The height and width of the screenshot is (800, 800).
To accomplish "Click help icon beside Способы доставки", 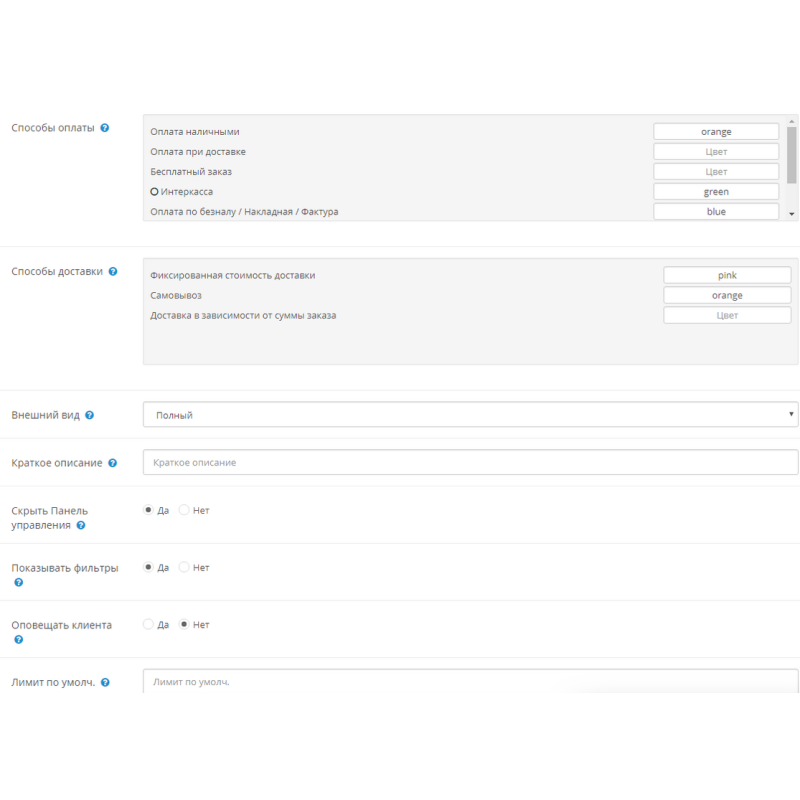I will tap(112, 272).
